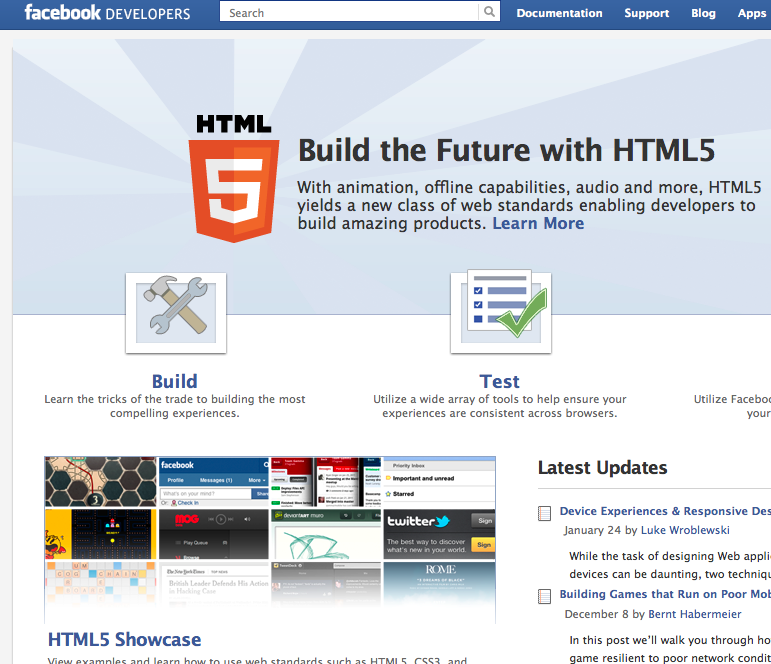Focus the Search input field
The width and height of the screenshot is (771, 664).
pyautogui.click(x=350, y=13)
